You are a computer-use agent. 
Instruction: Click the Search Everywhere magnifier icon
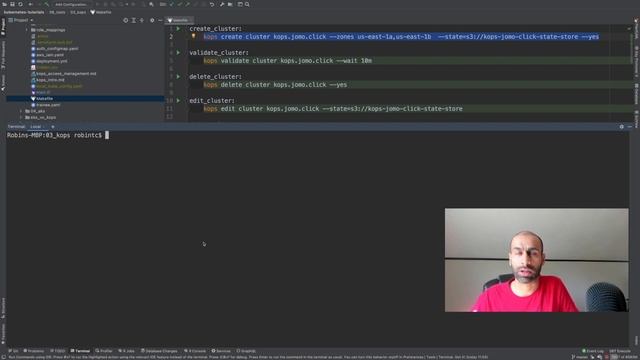(x=247, y=4)
